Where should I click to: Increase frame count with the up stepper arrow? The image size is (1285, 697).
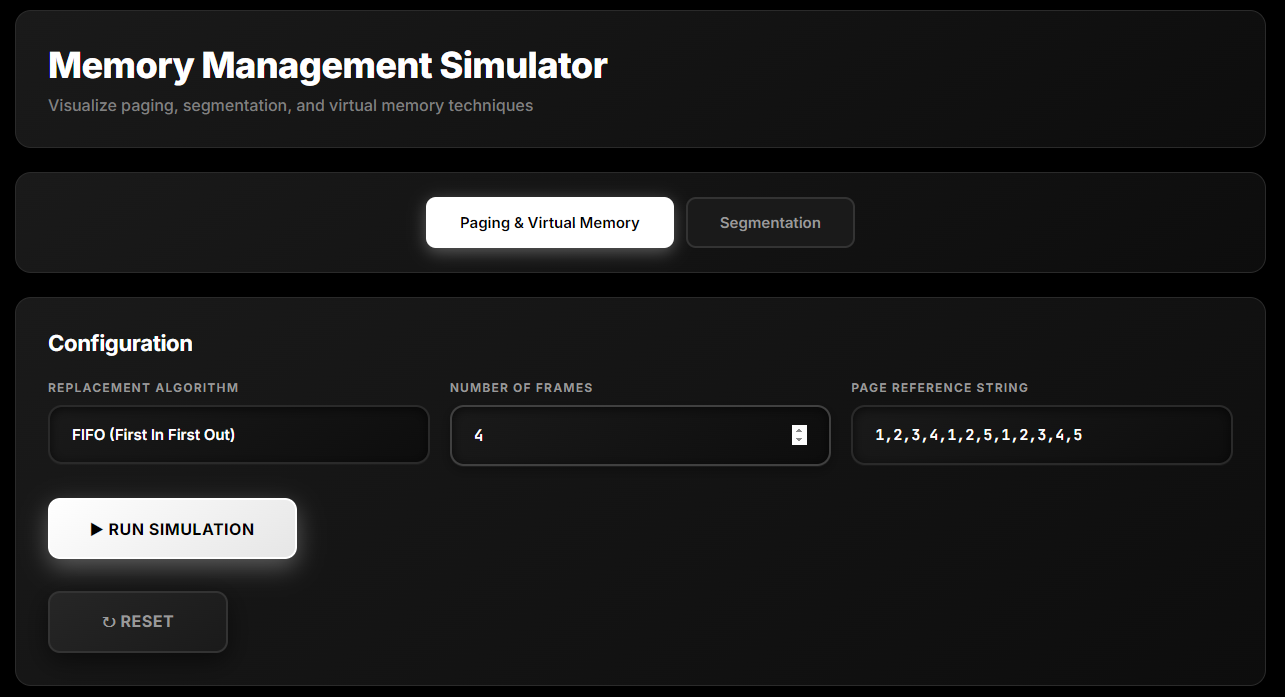799,430
